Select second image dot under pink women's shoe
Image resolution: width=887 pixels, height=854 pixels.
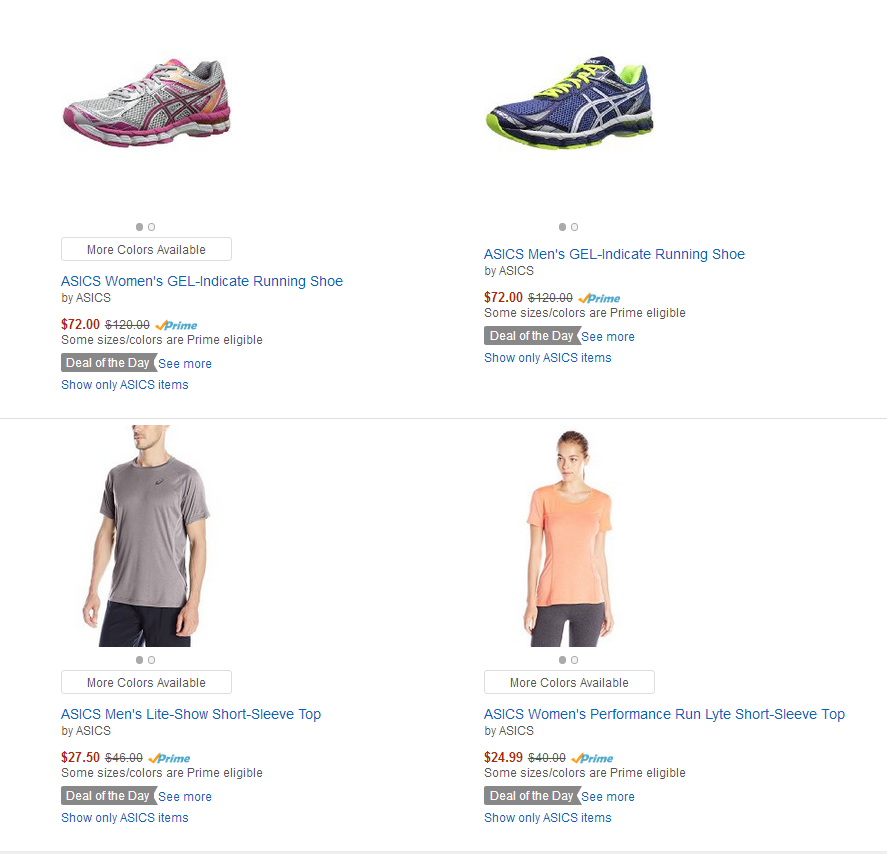152,227
